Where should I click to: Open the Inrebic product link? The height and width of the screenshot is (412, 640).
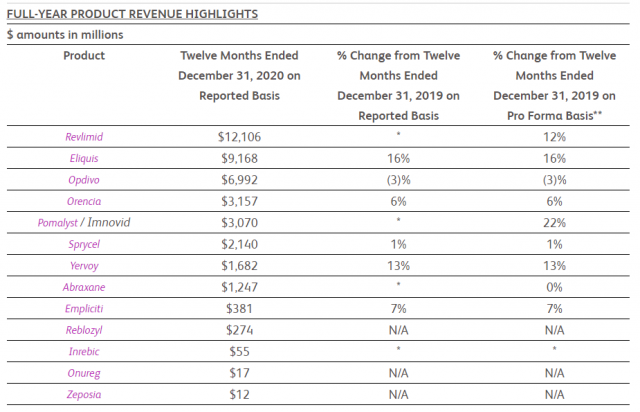tap(84, 352)
